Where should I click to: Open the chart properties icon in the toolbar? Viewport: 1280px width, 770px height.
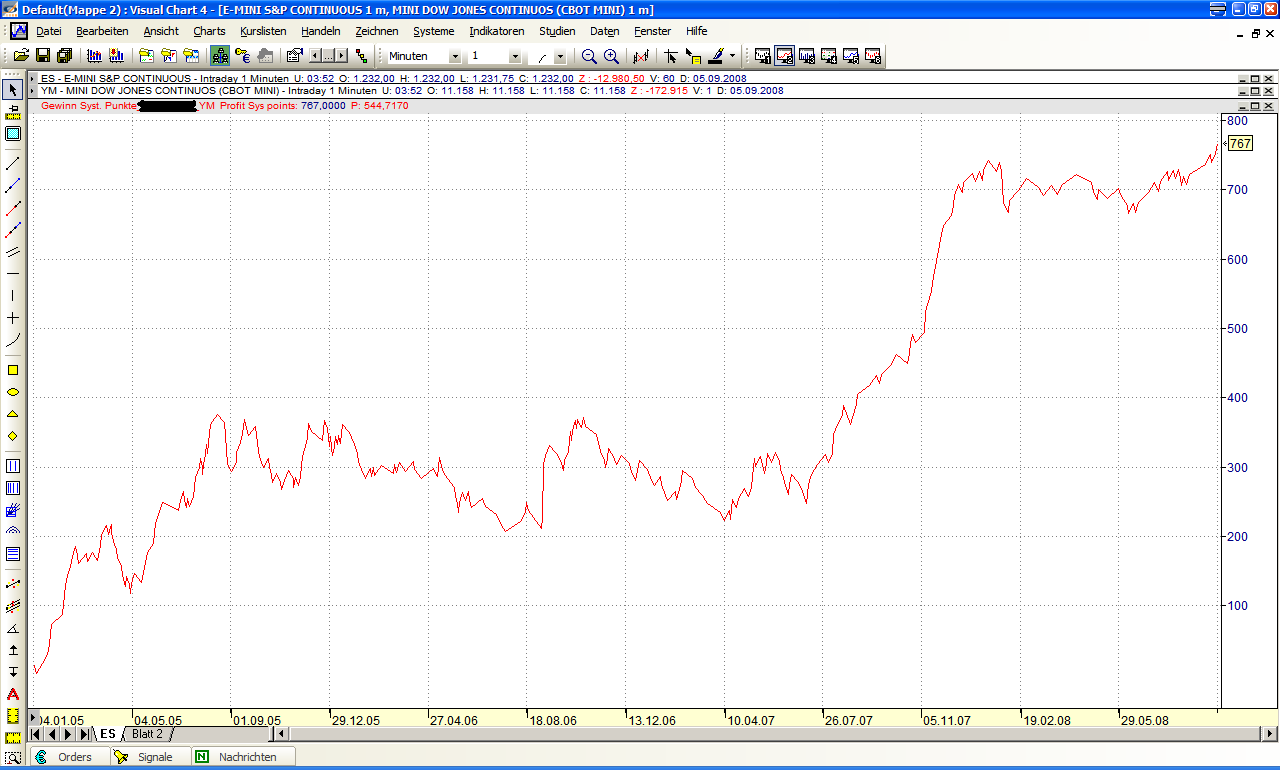click(294, 56)
